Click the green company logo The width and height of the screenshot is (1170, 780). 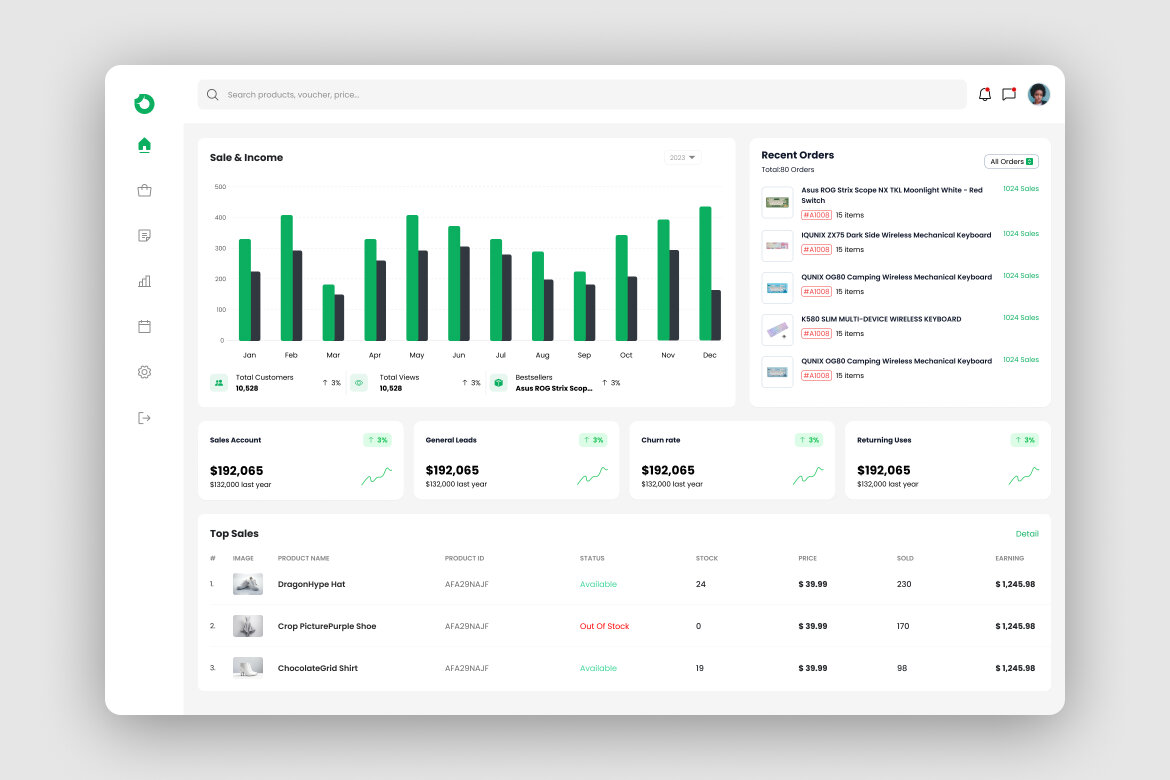coord(144,104)
